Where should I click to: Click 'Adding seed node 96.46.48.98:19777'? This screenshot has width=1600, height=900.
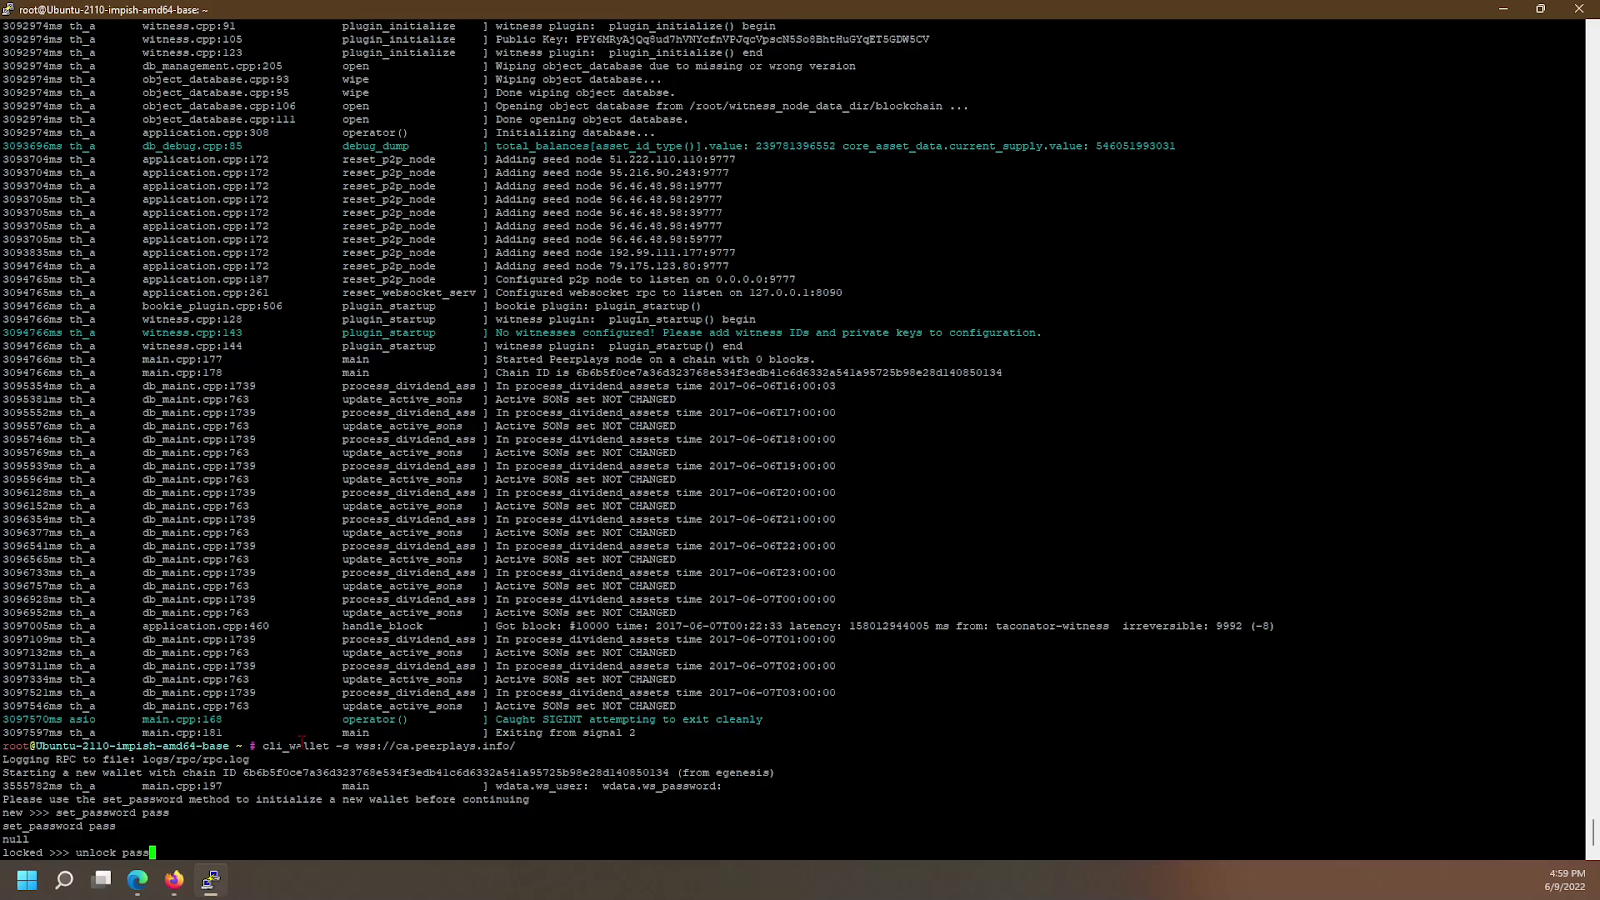609,186
